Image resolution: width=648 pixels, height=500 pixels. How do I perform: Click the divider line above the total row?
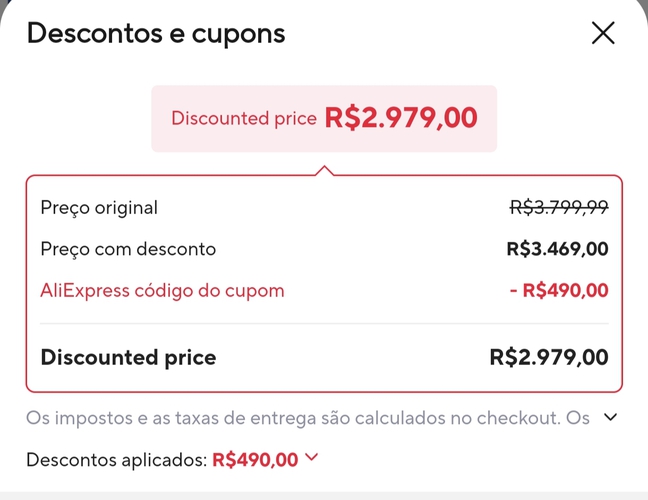pos(324,324)
